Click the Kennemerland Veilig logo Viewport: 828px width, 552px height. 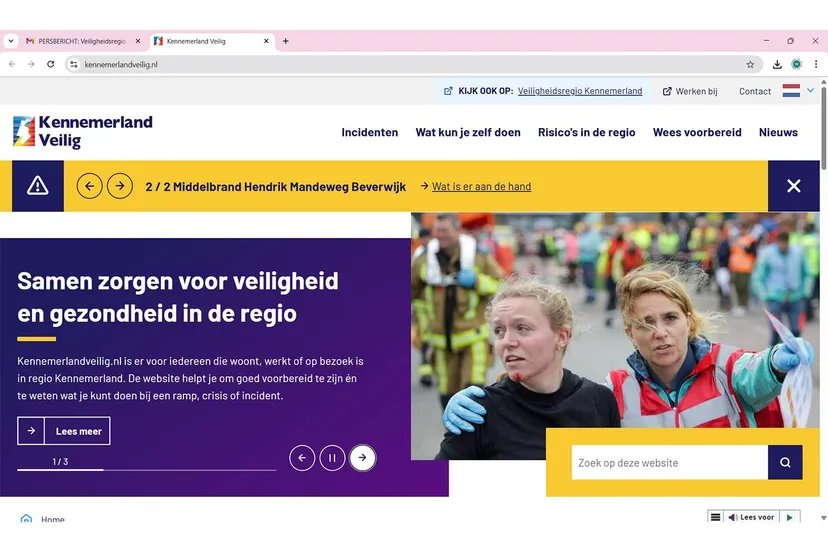[83, 132]
